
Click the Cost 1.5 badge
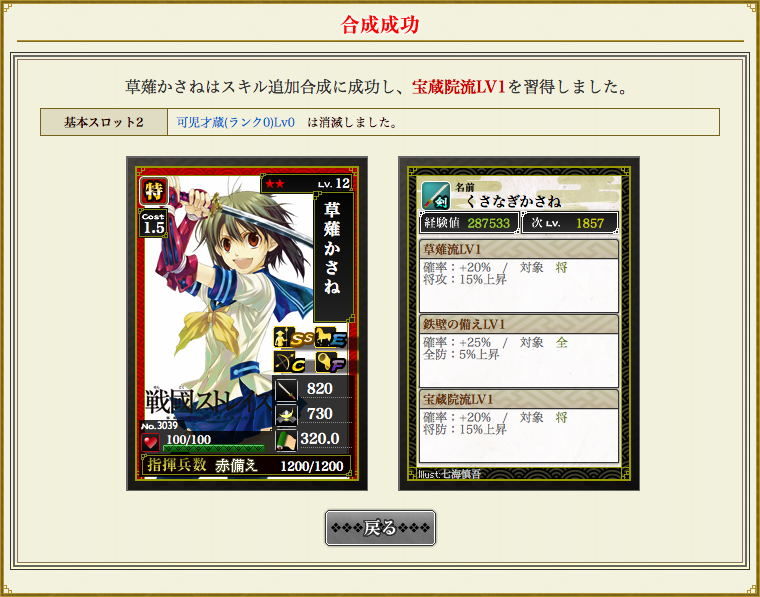[154, 223]
